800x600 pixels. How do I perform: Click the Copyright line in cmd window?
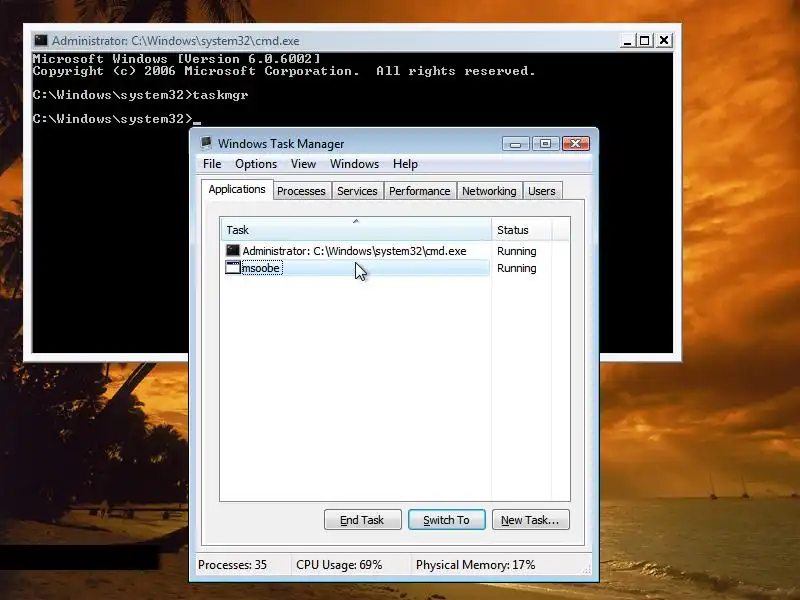click(284, 71)
